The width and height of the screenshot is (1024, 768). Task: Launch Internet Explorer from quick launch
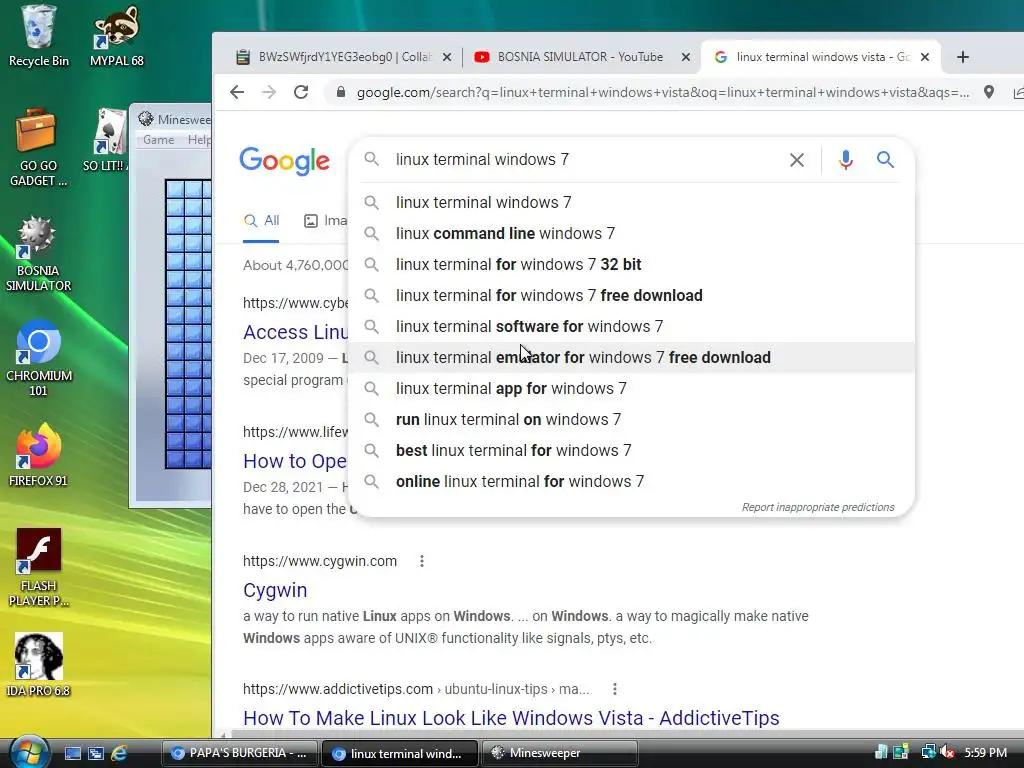(x=120, y=753)
